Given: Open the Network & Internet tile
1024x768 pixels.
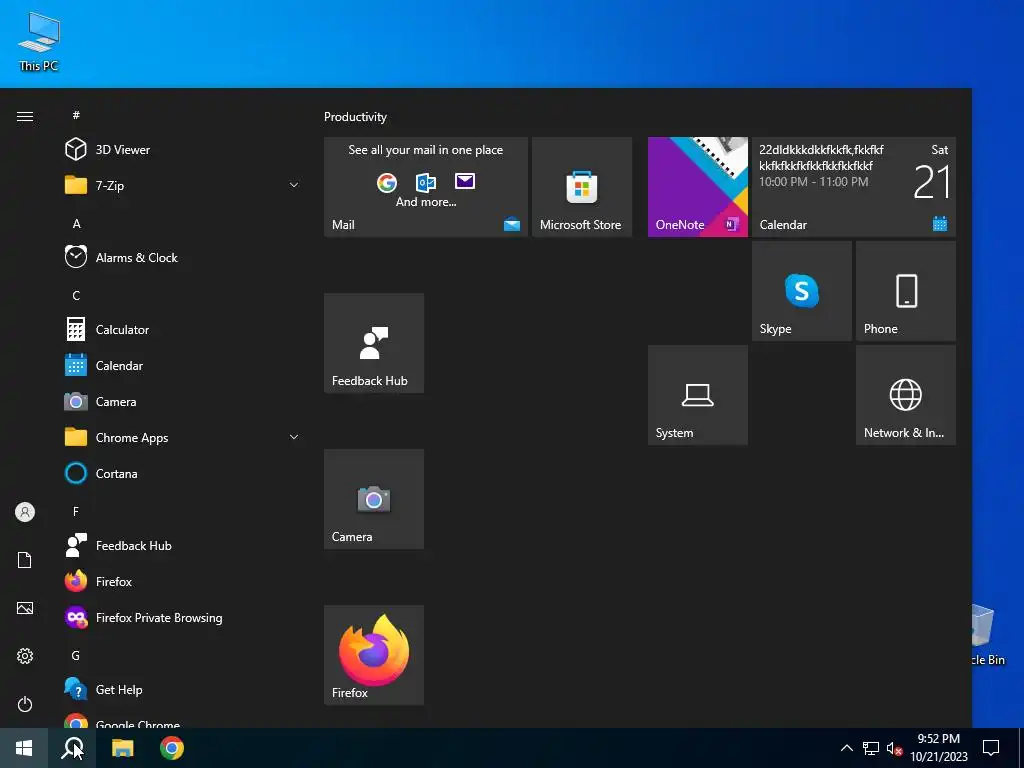Looking at the screenshot, I should 906,395.
